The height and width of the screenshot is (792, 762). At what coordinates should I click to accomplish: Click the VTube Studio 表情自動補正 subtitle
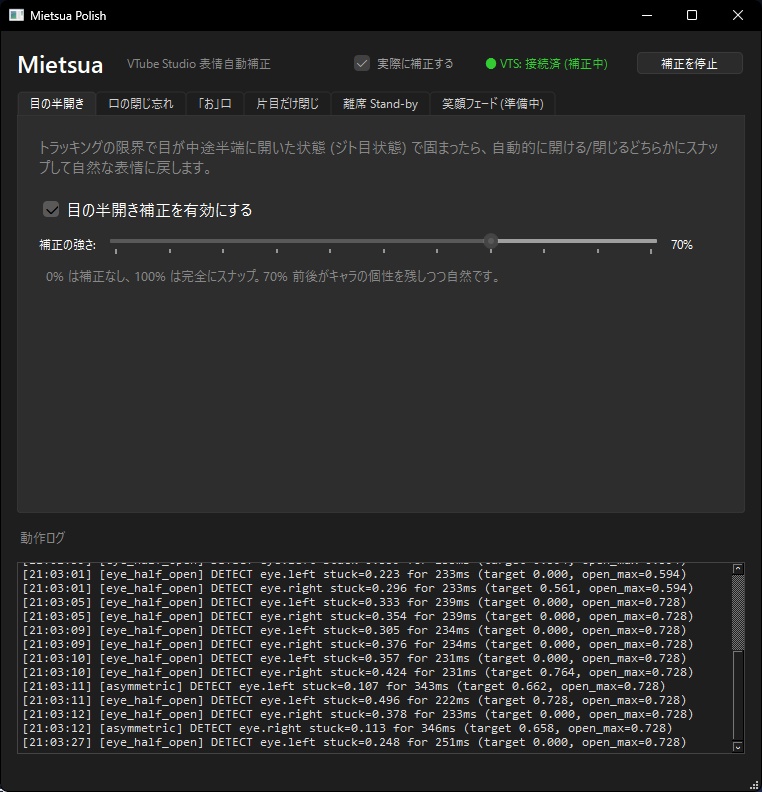tap(198, 64)
